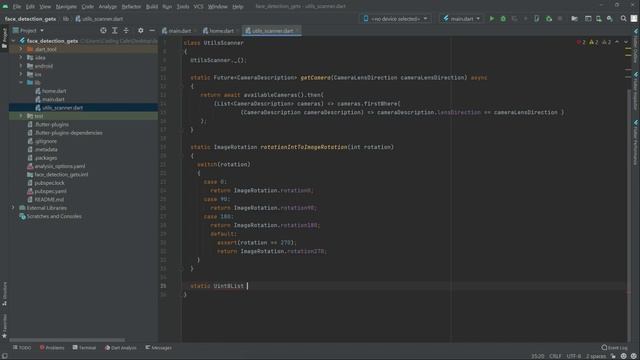Toggle the Favorites tool window stripe button
Image resolution: width=640 pixels, height=360 pixels.
click(4, 327)
